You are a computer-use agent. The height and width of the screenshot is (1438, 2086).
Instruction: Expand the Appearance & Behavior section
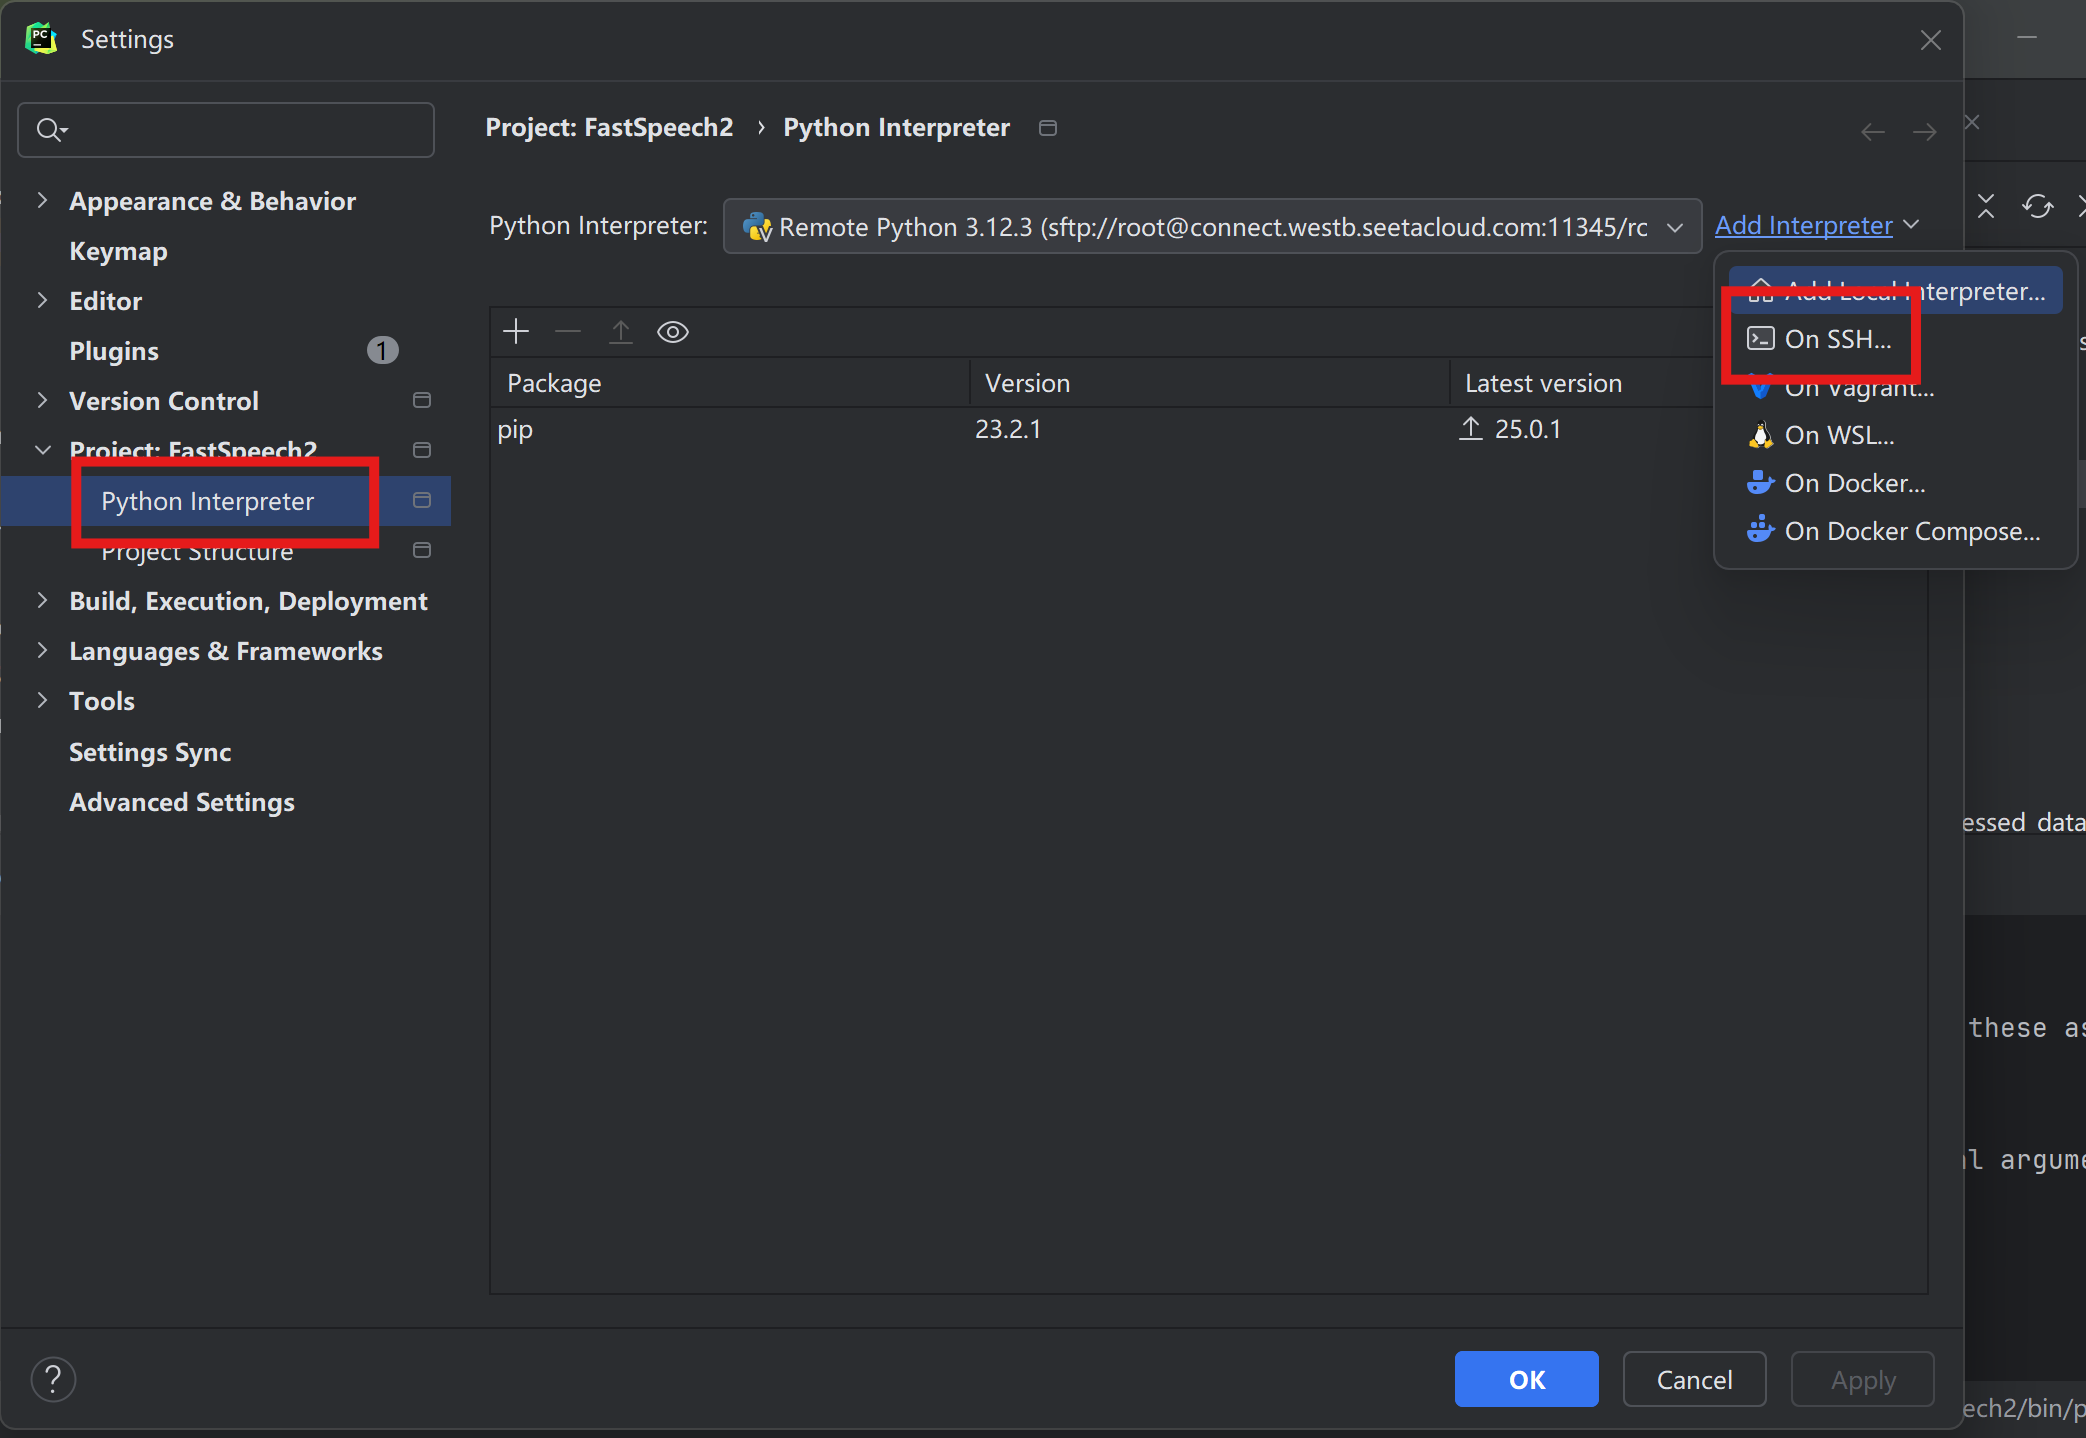click(x=42, y=201)
